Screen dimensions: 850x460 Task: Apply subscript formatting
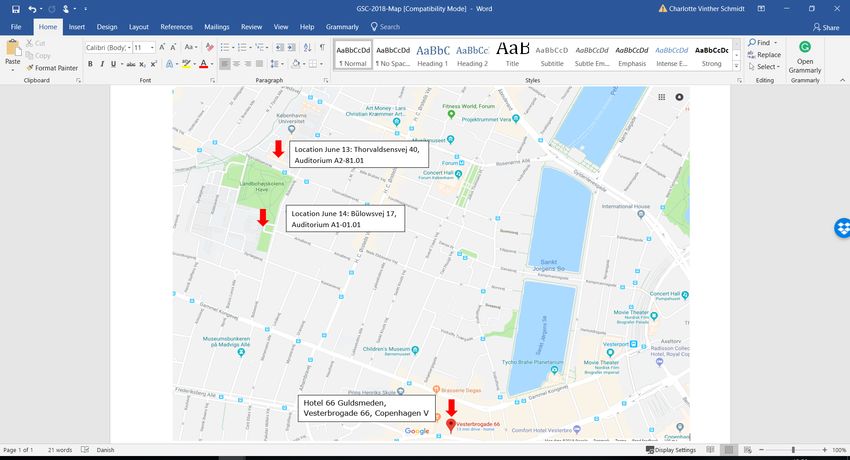pyautogui.click(x=142, y=64)
